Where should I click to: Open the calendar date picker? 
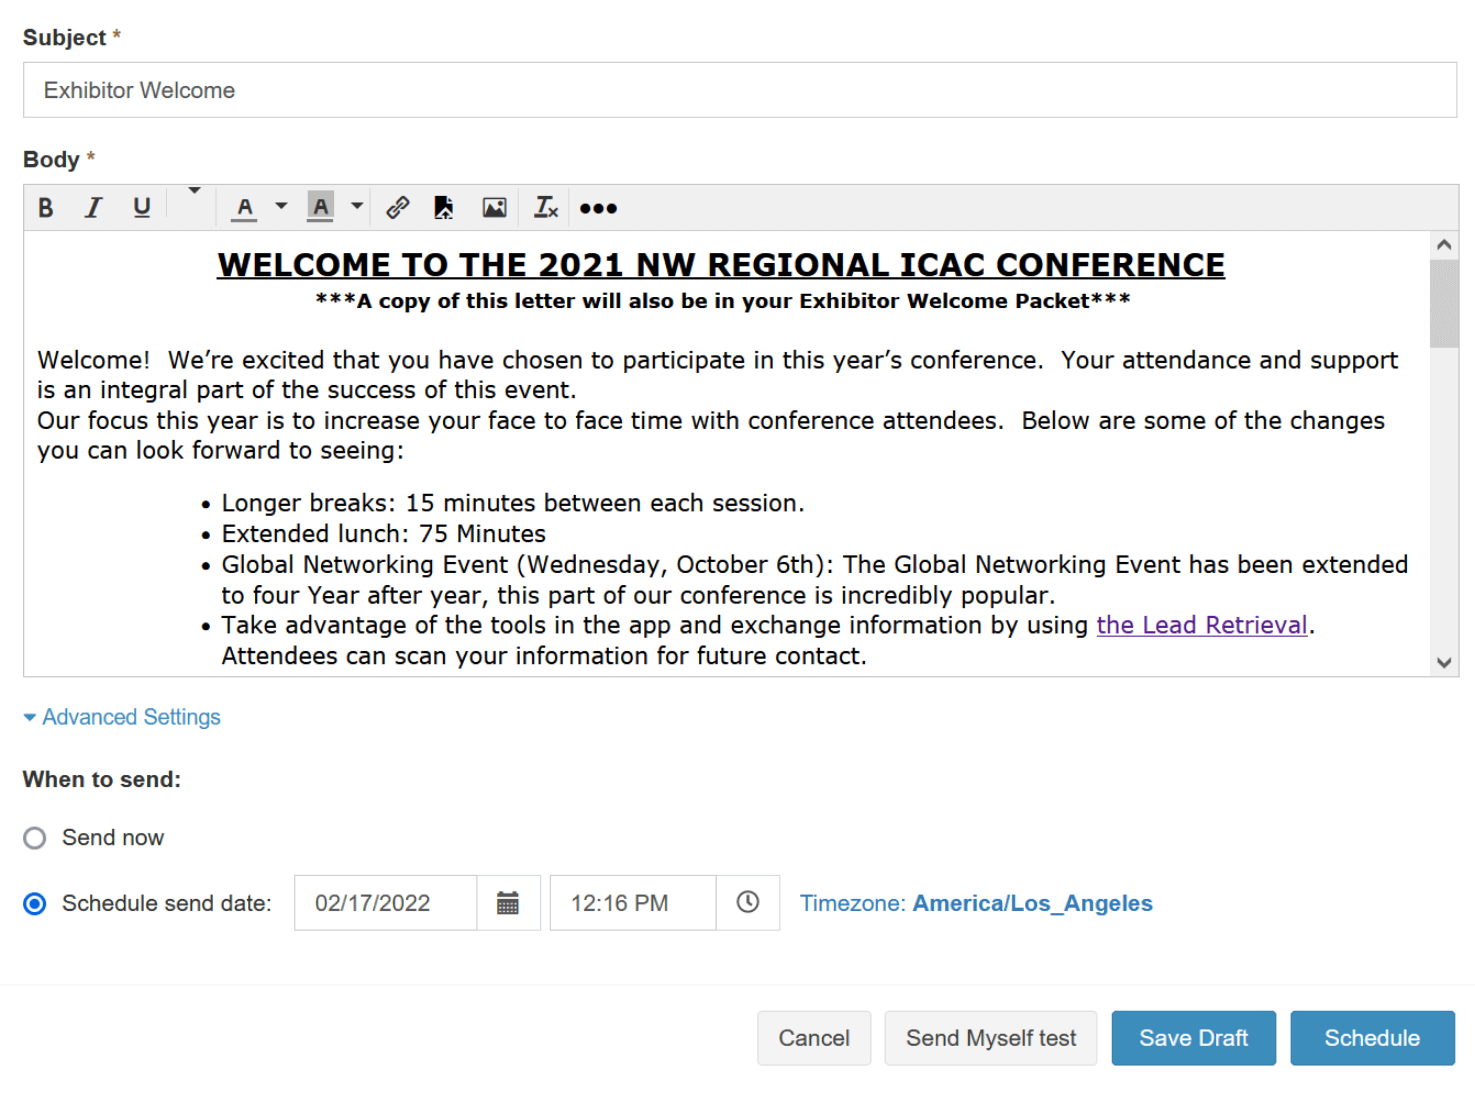(508, 903)
